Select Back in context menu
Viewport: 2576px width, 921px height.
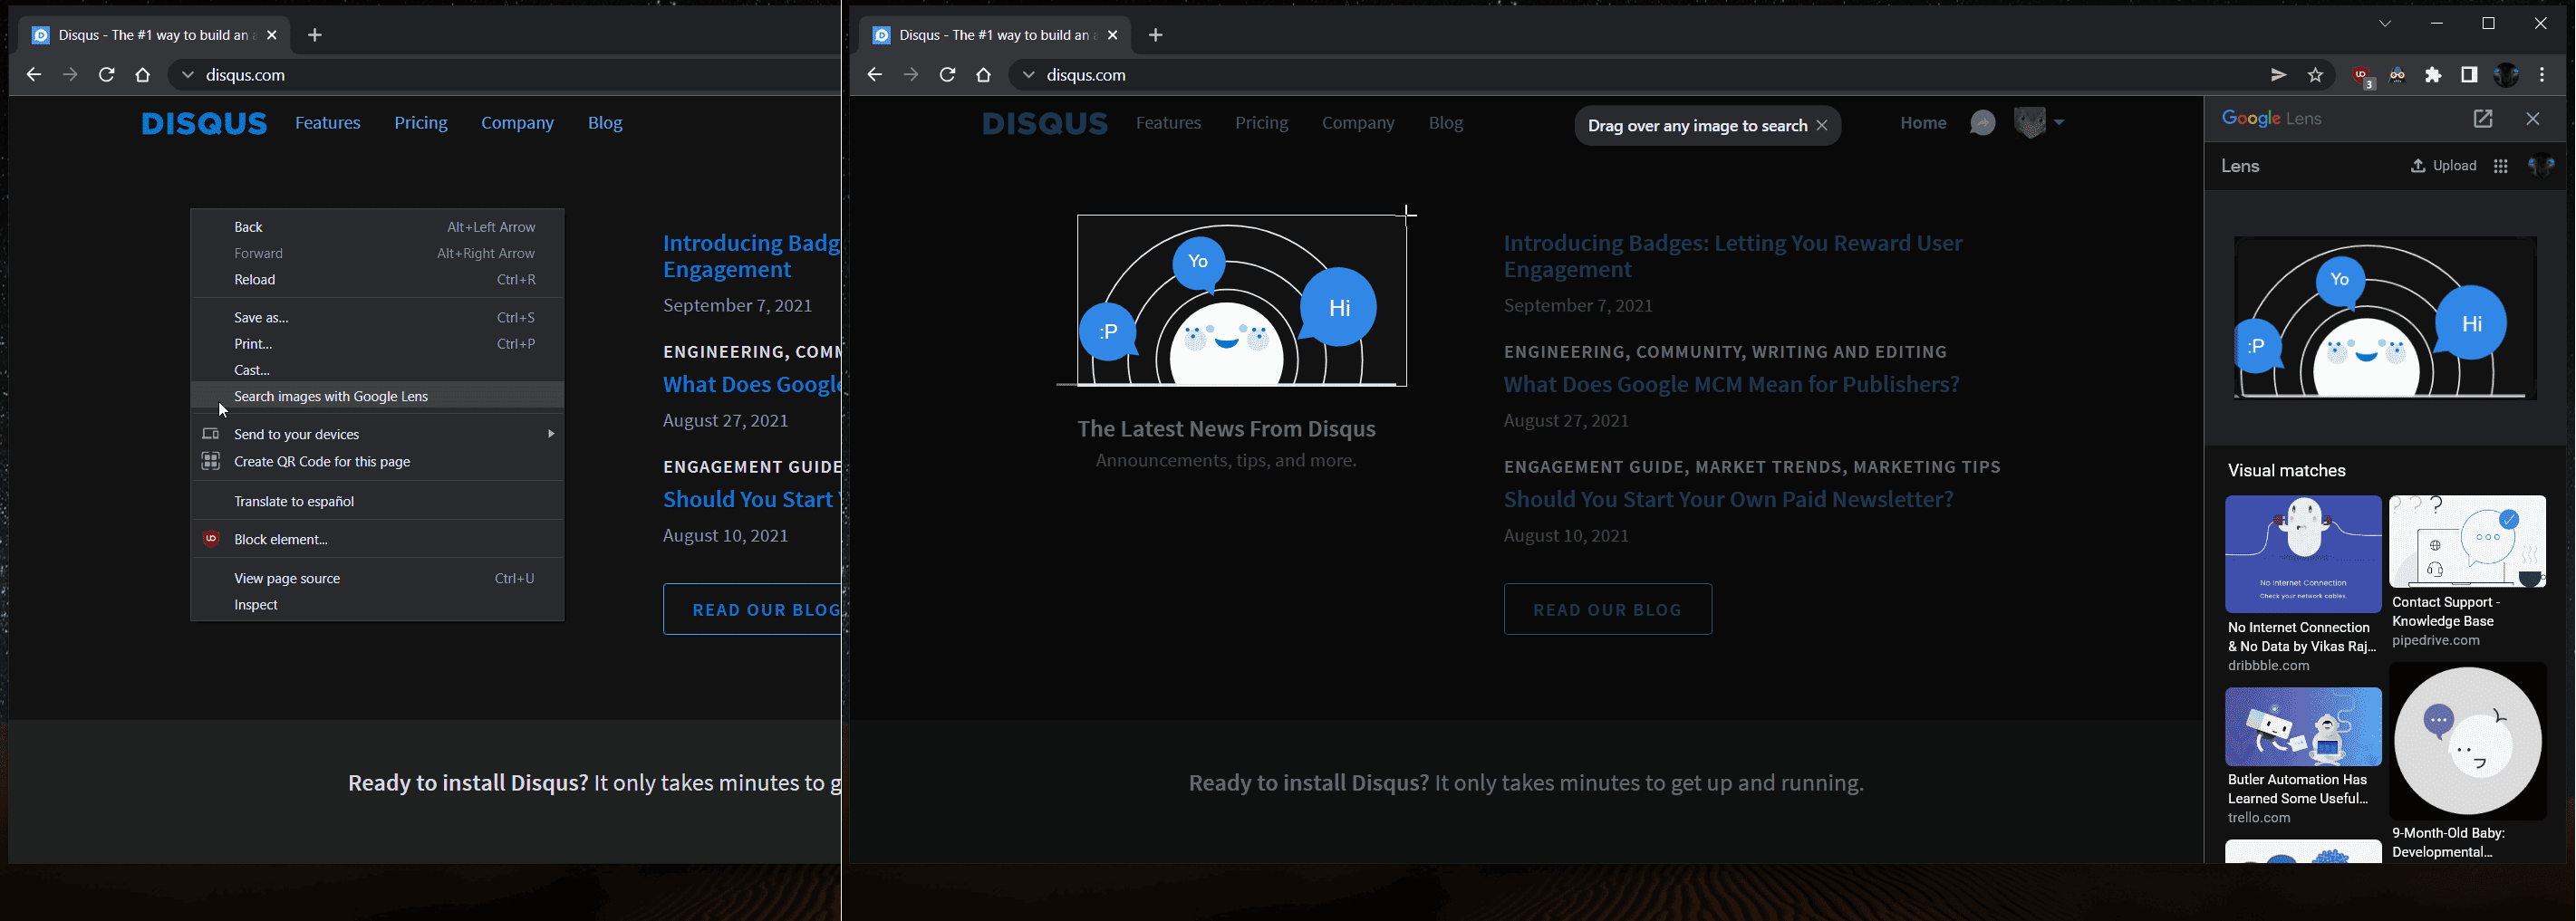pyautogui.click(x=377, y=227)
